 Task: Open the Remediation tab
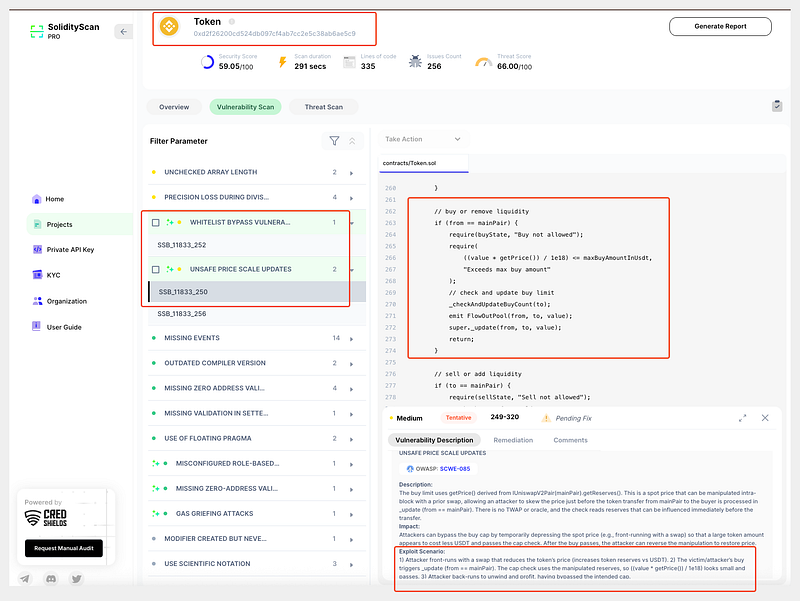point(513,440)
